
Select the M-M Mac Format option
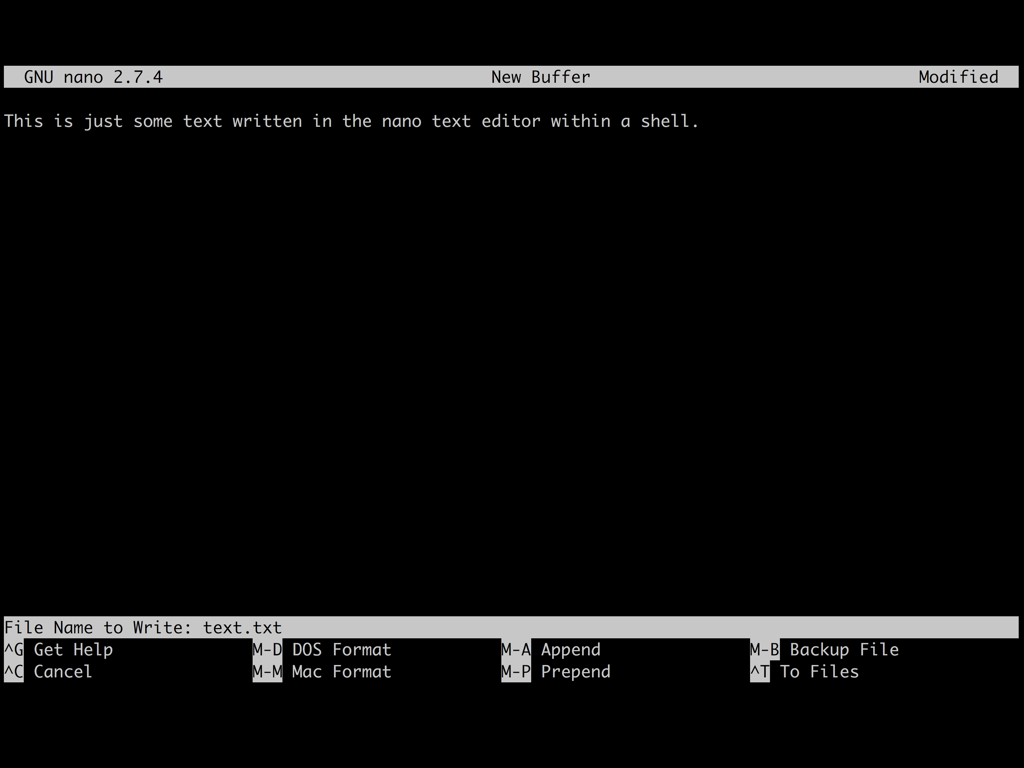(x=322, y=671)
